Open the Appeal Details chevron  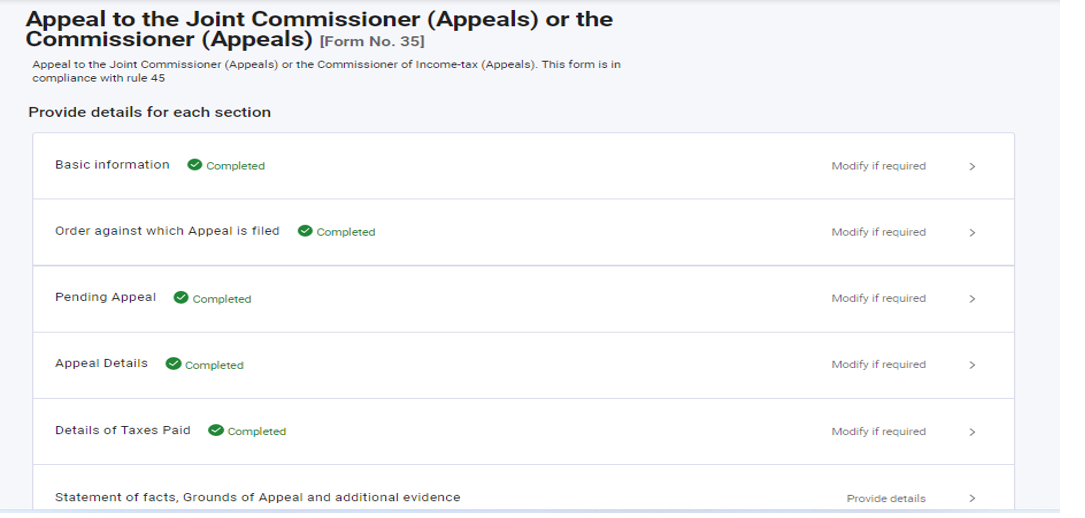coord(972,365)
